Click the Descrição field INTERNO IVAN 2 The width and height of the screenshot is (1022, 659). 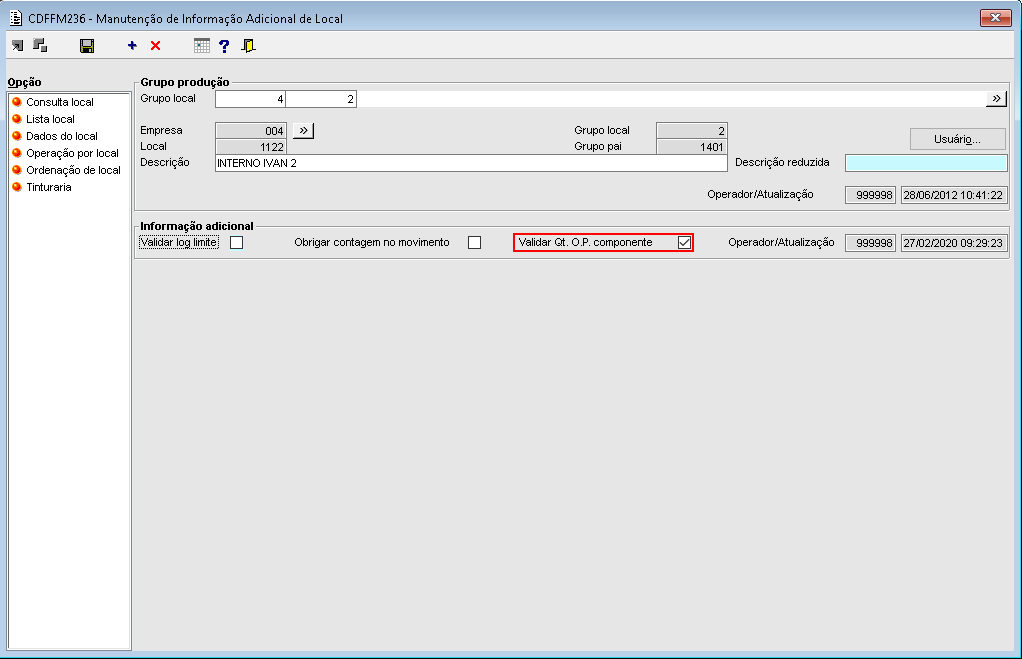click(471, 163)
